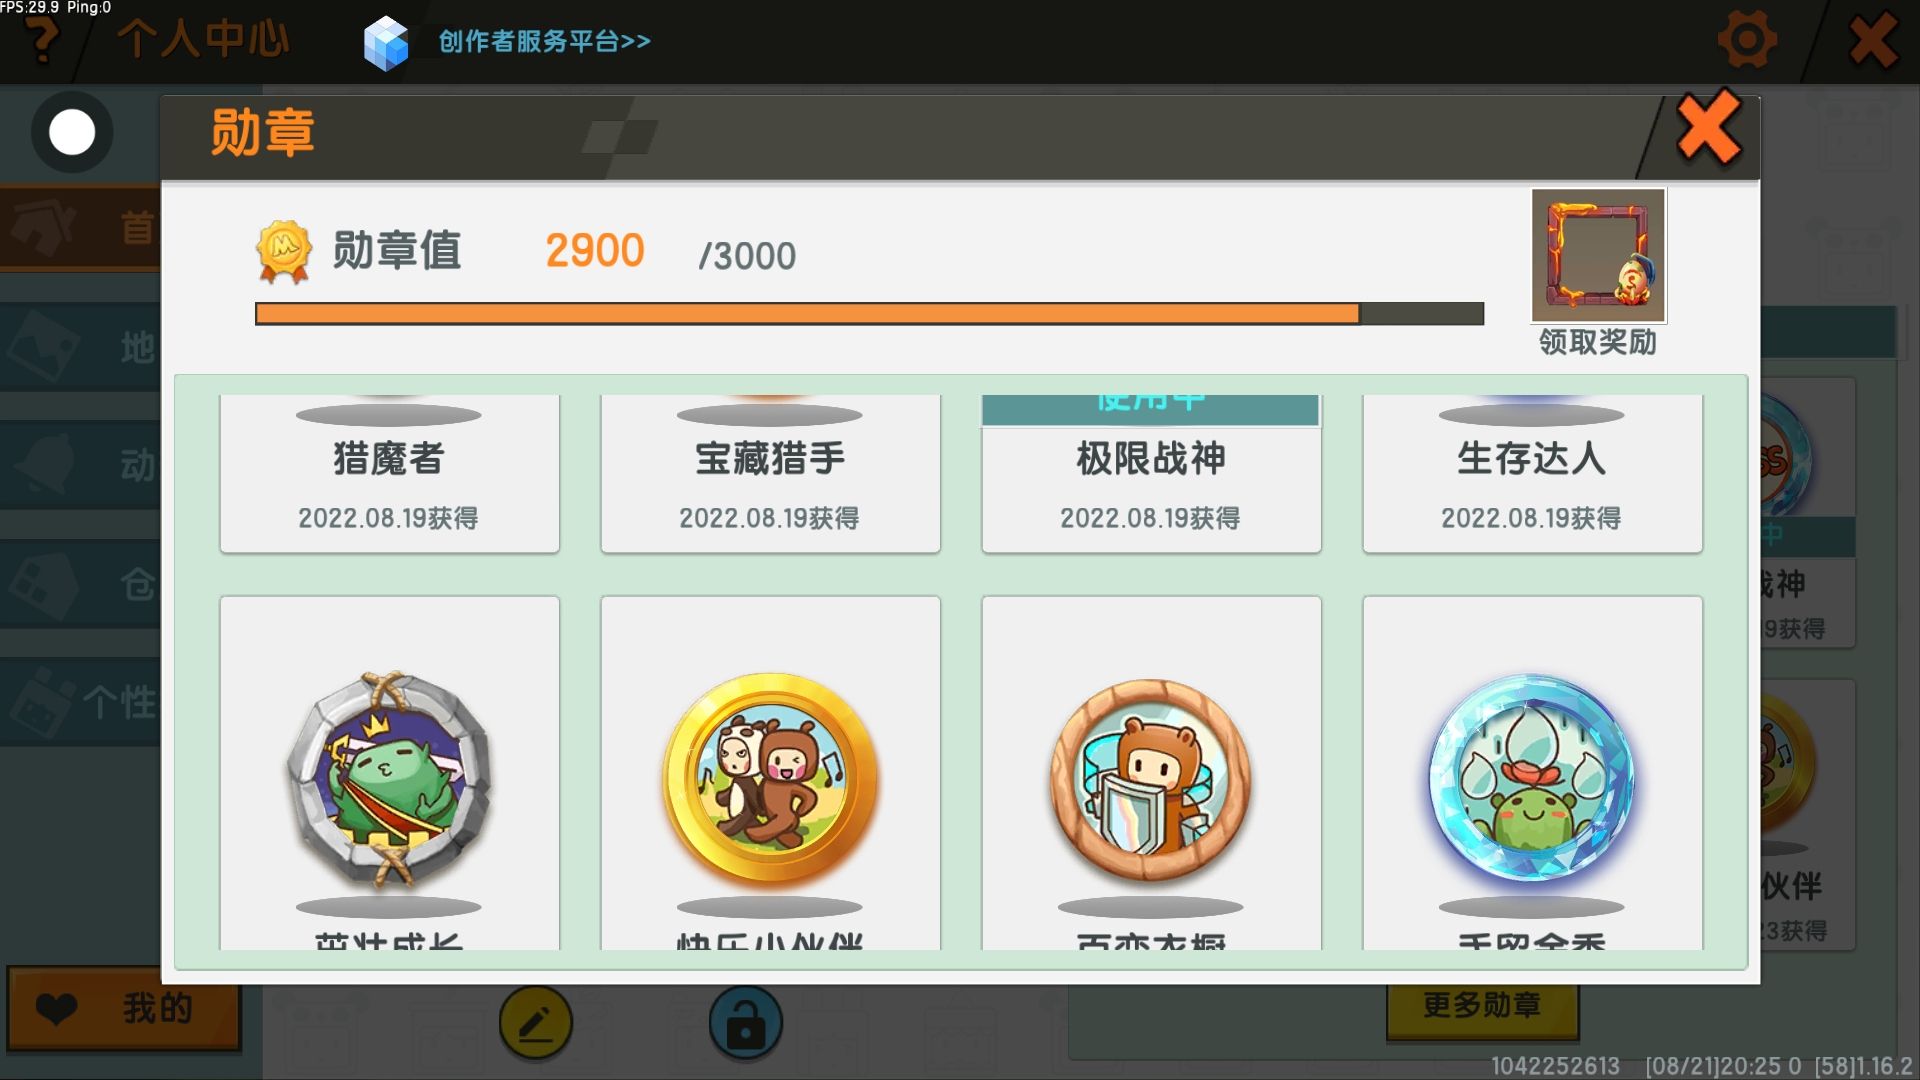The height and width of the screenshot is (1080, 1920).
Task: Open 创作者服务平台>> link
Action: [544, 41]
